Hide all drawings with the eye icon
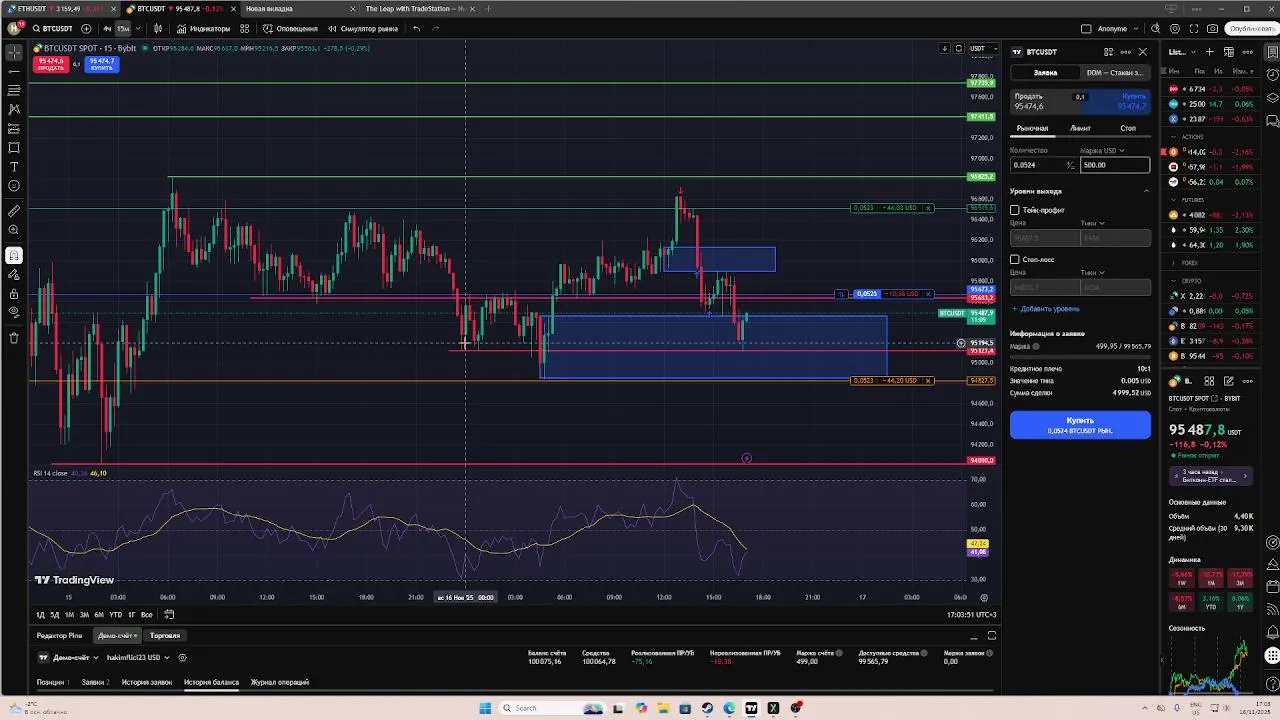Image resolution: width=1280 pixels, height=720 pixels. [x=14, y=312]
